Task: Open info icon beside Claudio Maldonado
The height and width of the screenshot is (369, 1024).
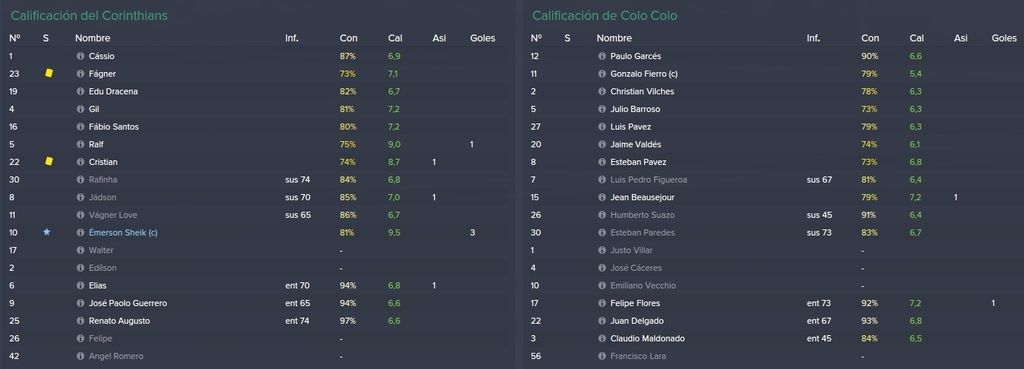Action: (x=602, y=338)
